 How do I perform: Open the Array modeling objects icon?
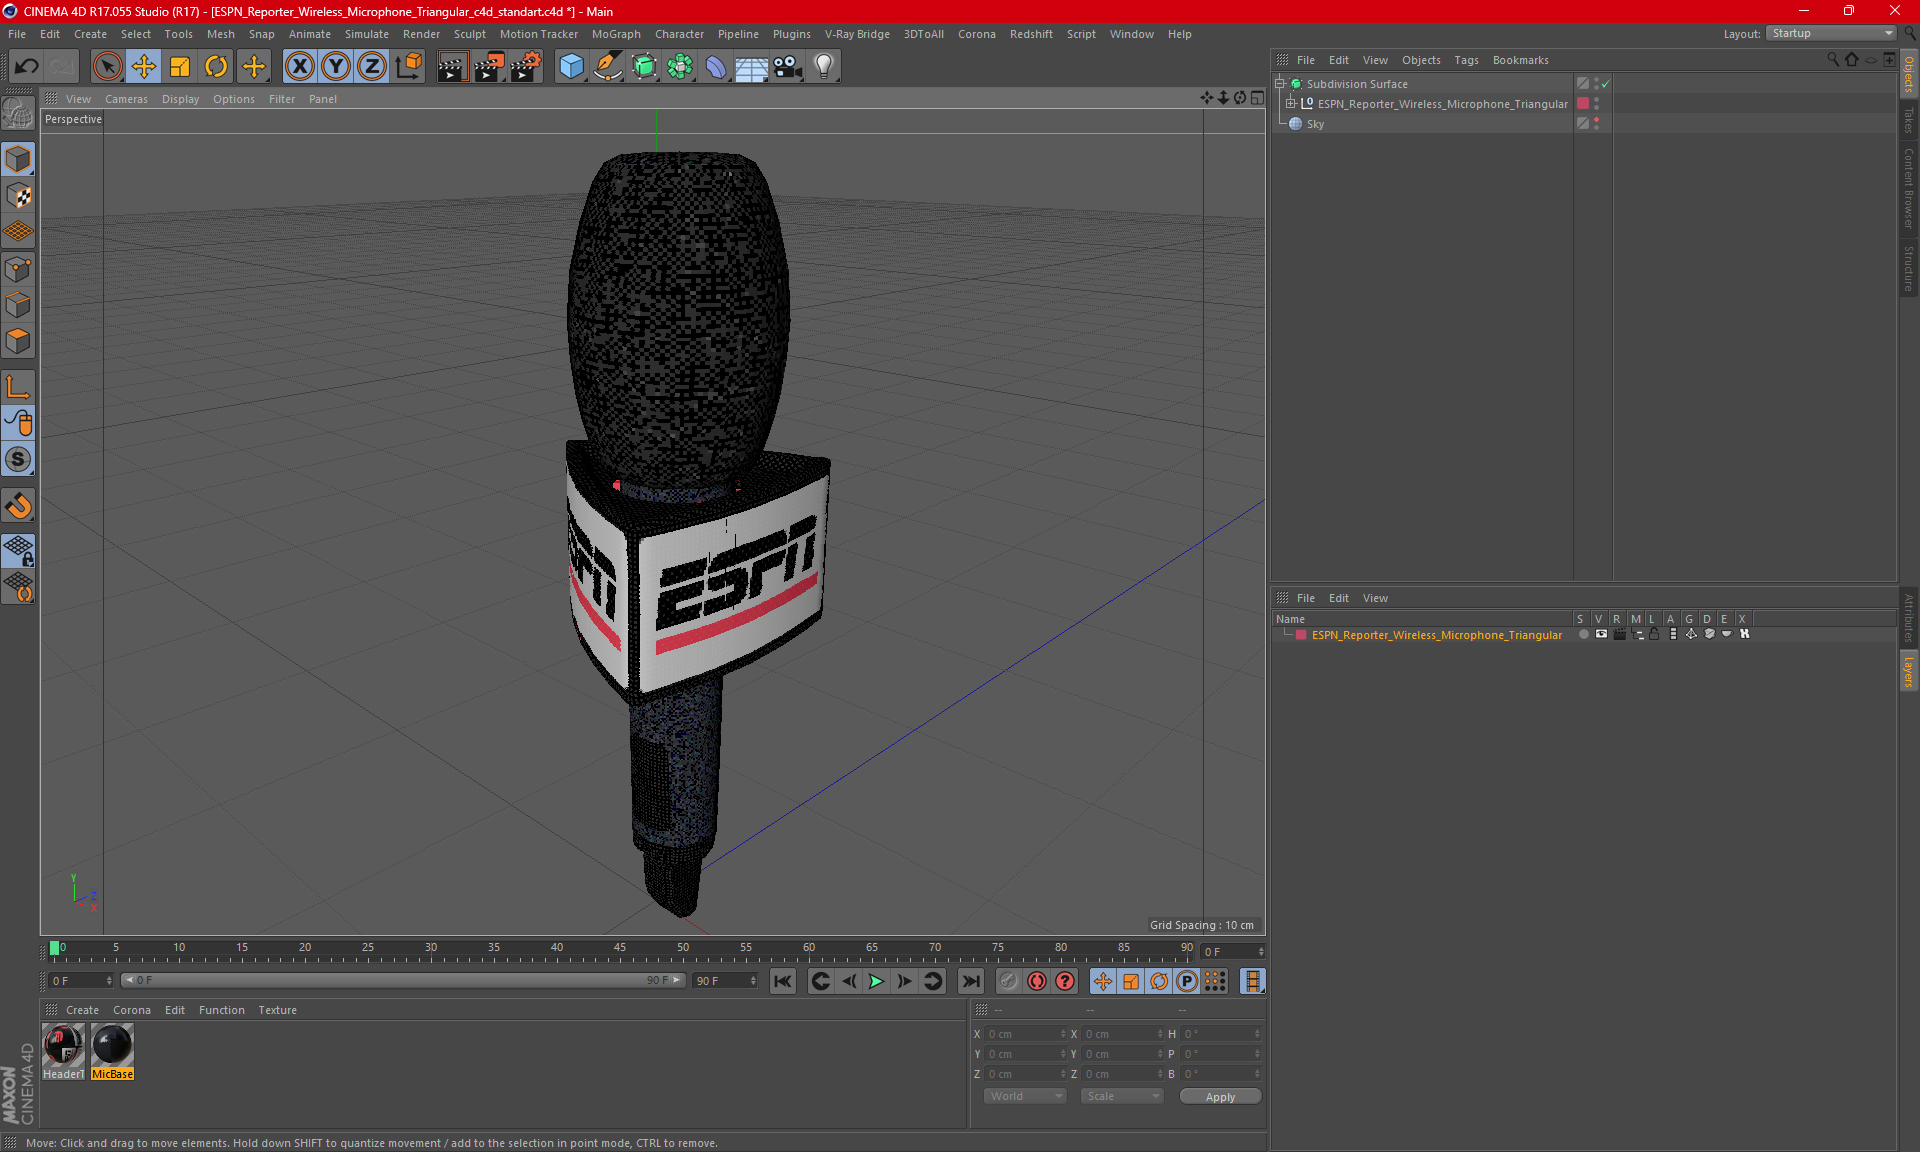coord(680,67)
